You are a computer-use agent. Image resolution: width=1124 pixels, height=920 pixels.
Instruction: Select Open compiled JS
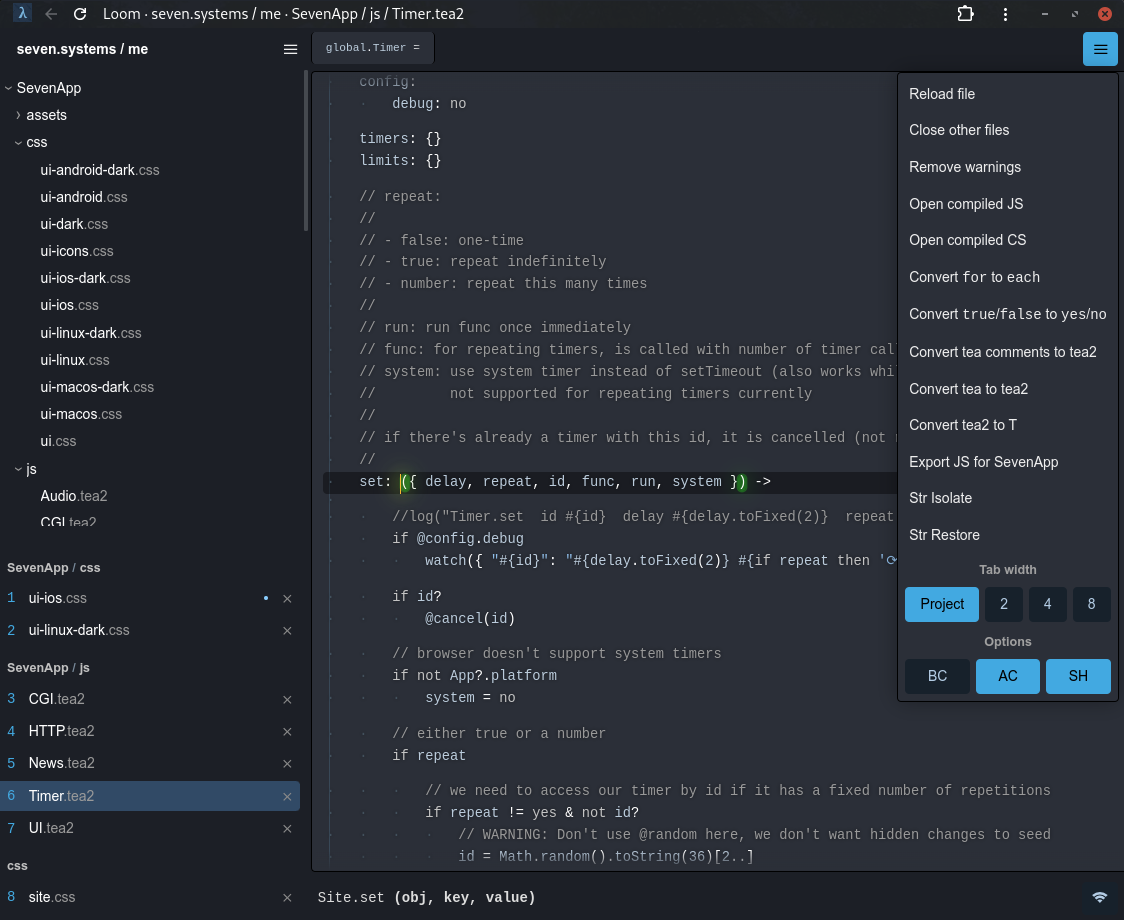tap(1007, 204)
